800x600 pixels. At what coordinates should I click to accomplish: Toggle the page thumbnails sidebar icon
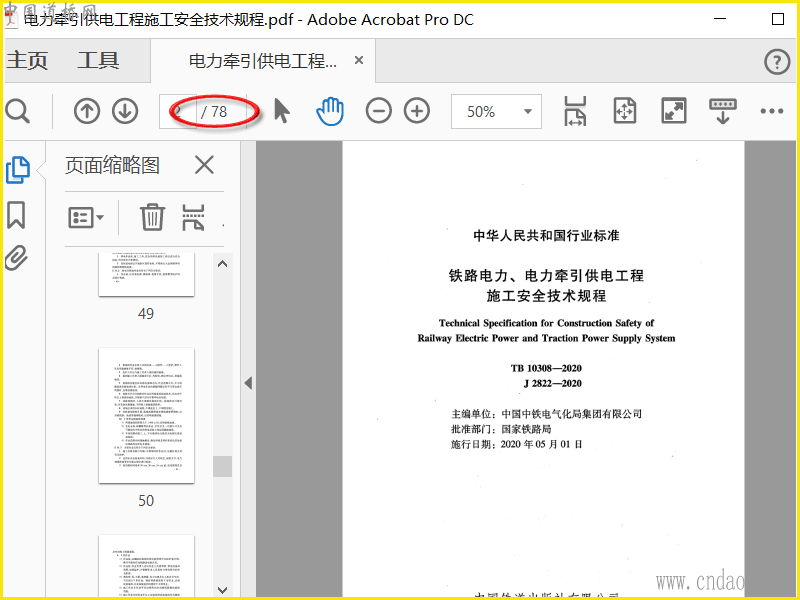(18, 170)
